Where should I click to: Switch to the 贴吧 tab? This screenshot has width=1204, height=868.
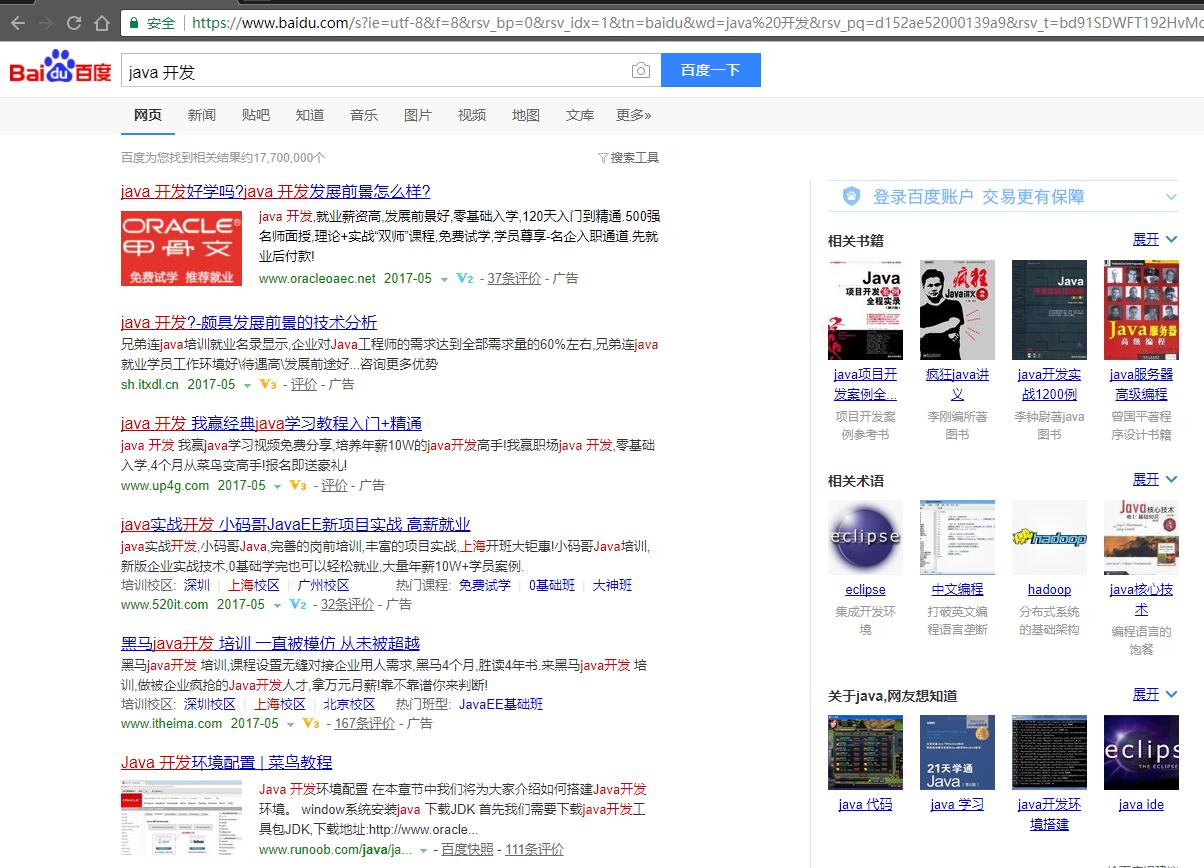[256, 115]
